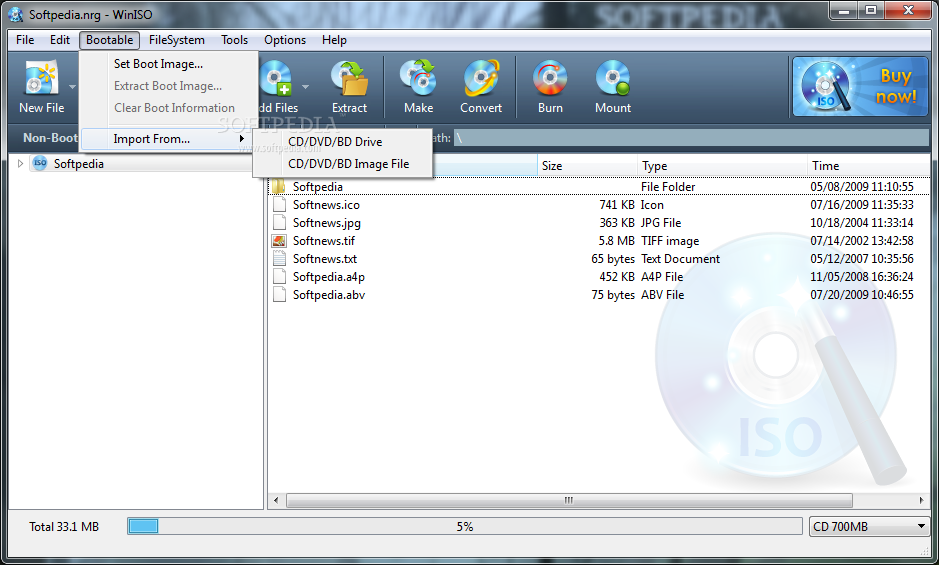The width and height of the screenshot is (939, 565).
Task: Open the Add Files dropdown arrow
Action: click(305, 87)
